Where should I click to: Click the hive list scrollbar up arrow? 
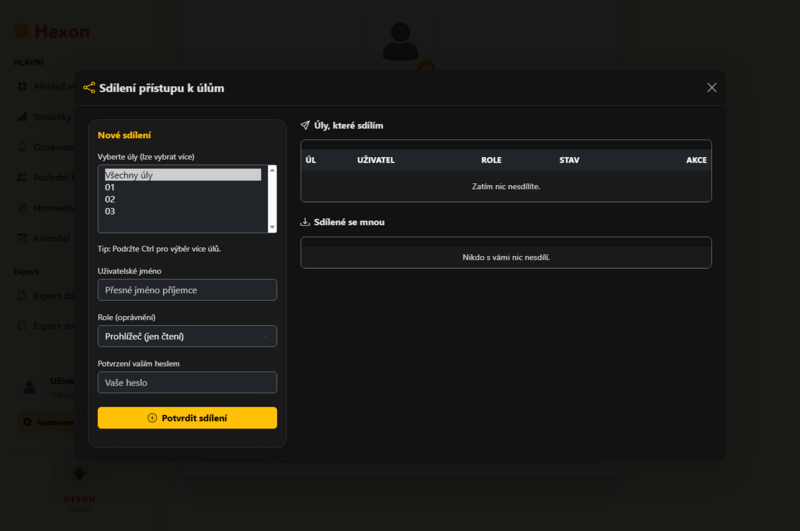click(272, 170)
